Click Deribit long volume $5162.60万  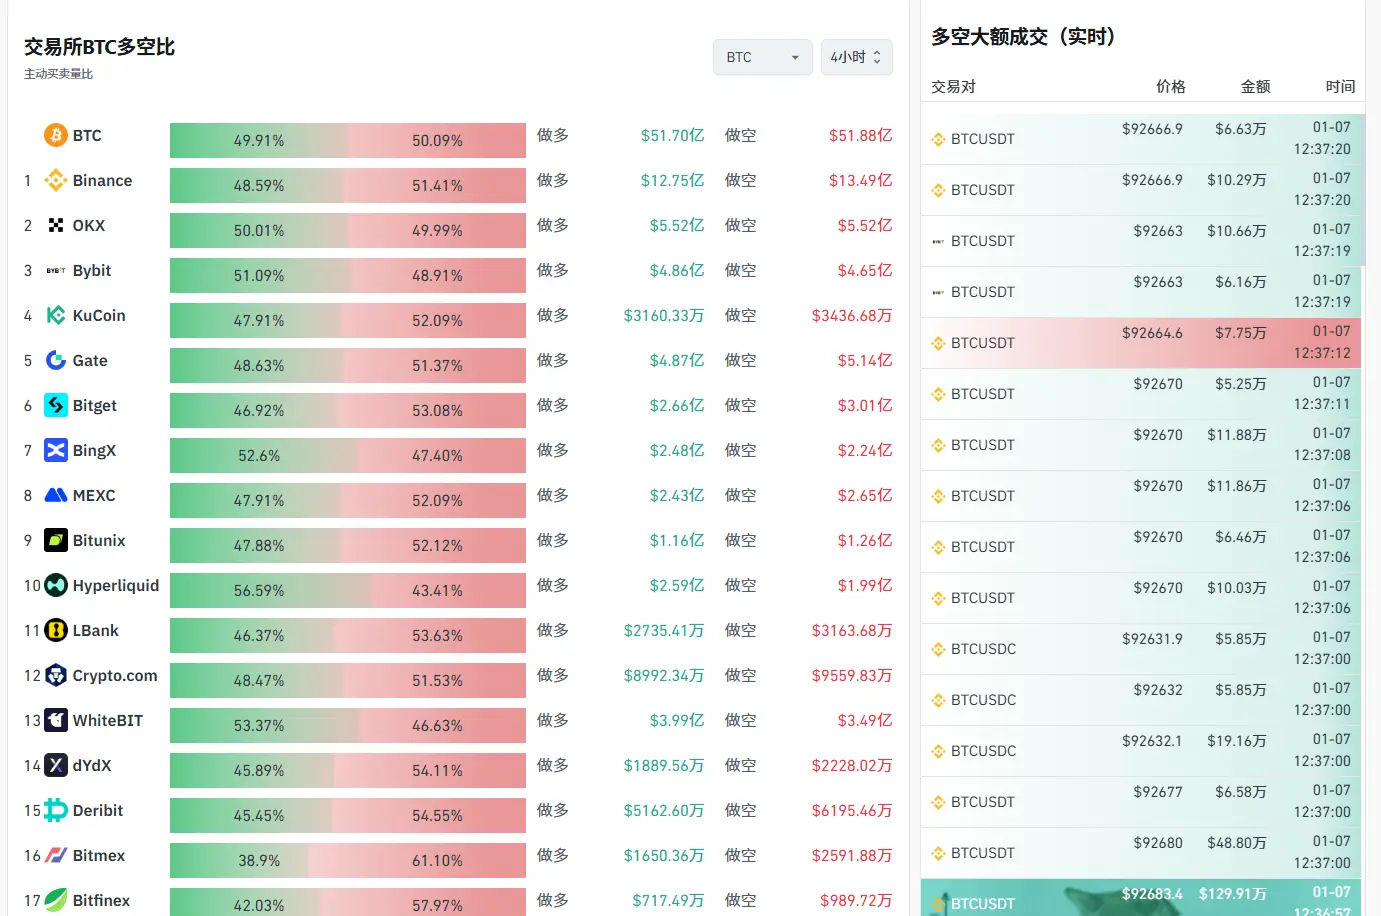pos(664,810)
